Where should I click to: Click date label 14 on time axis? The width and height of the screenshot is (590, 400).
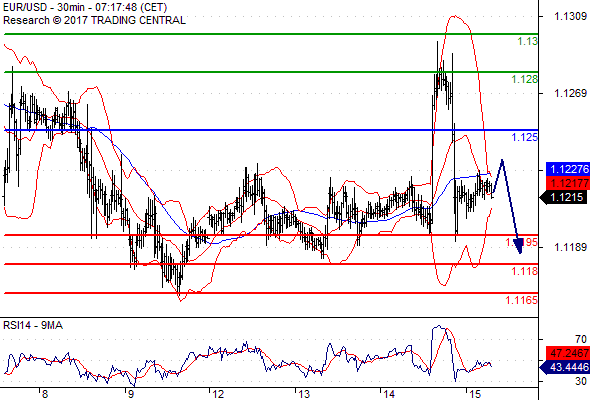[389, 394]
